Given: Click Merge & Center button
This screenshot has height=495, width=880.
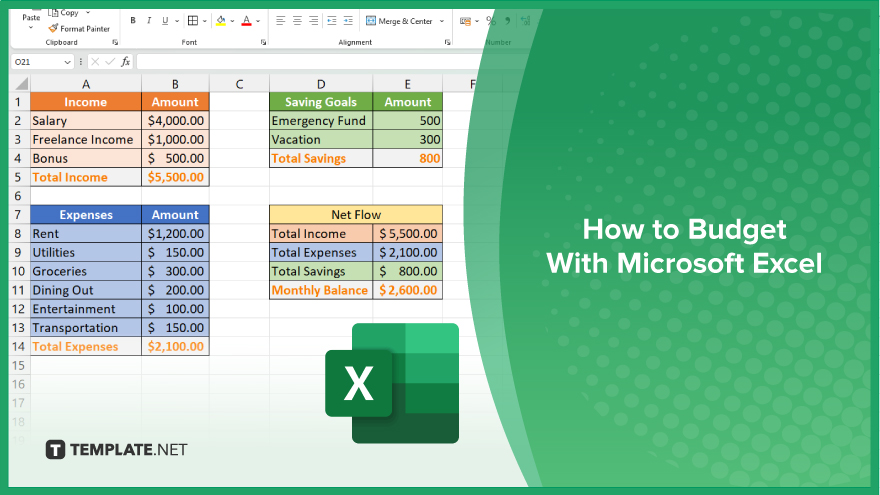Looking at the screenshot, I should [x=399, y=21].
